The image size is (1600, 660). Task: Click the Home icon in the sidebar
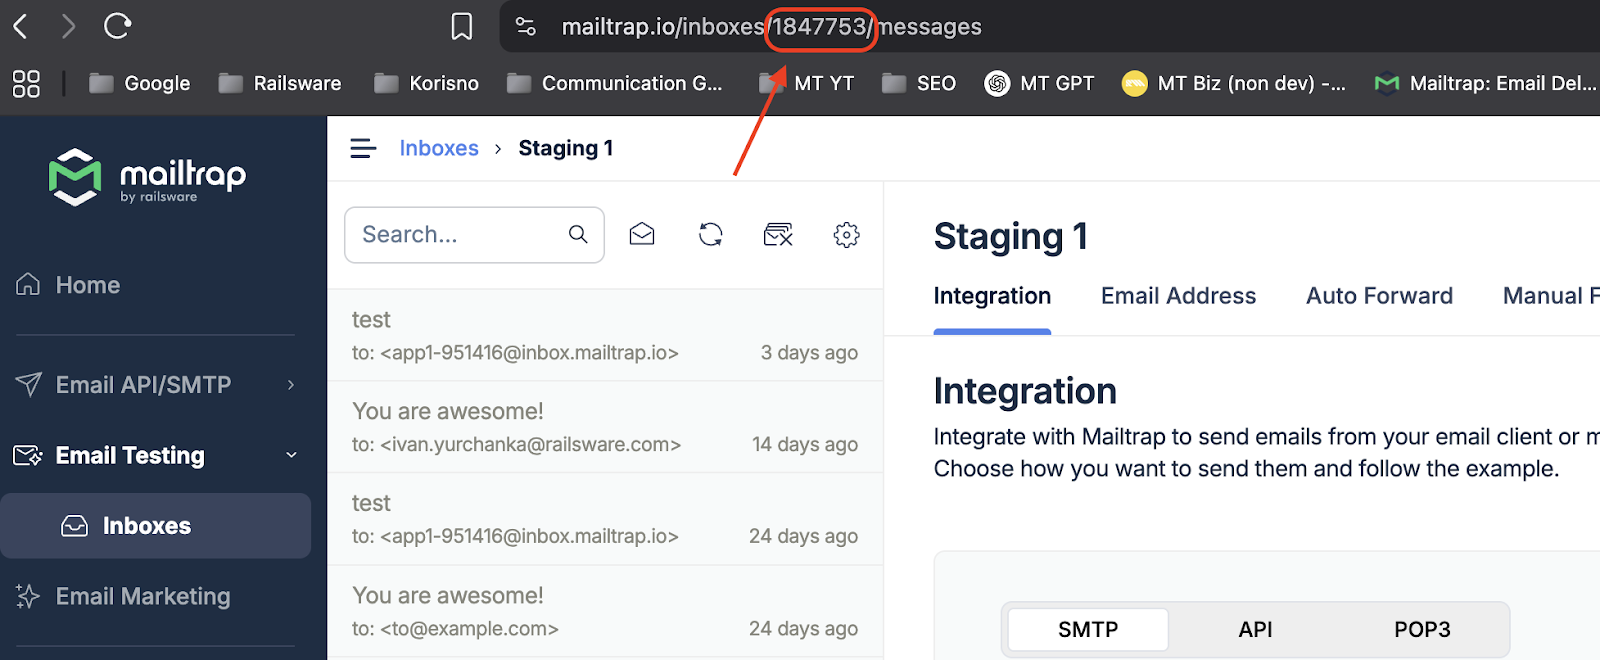pyautogui.click(x=28, y=285)
